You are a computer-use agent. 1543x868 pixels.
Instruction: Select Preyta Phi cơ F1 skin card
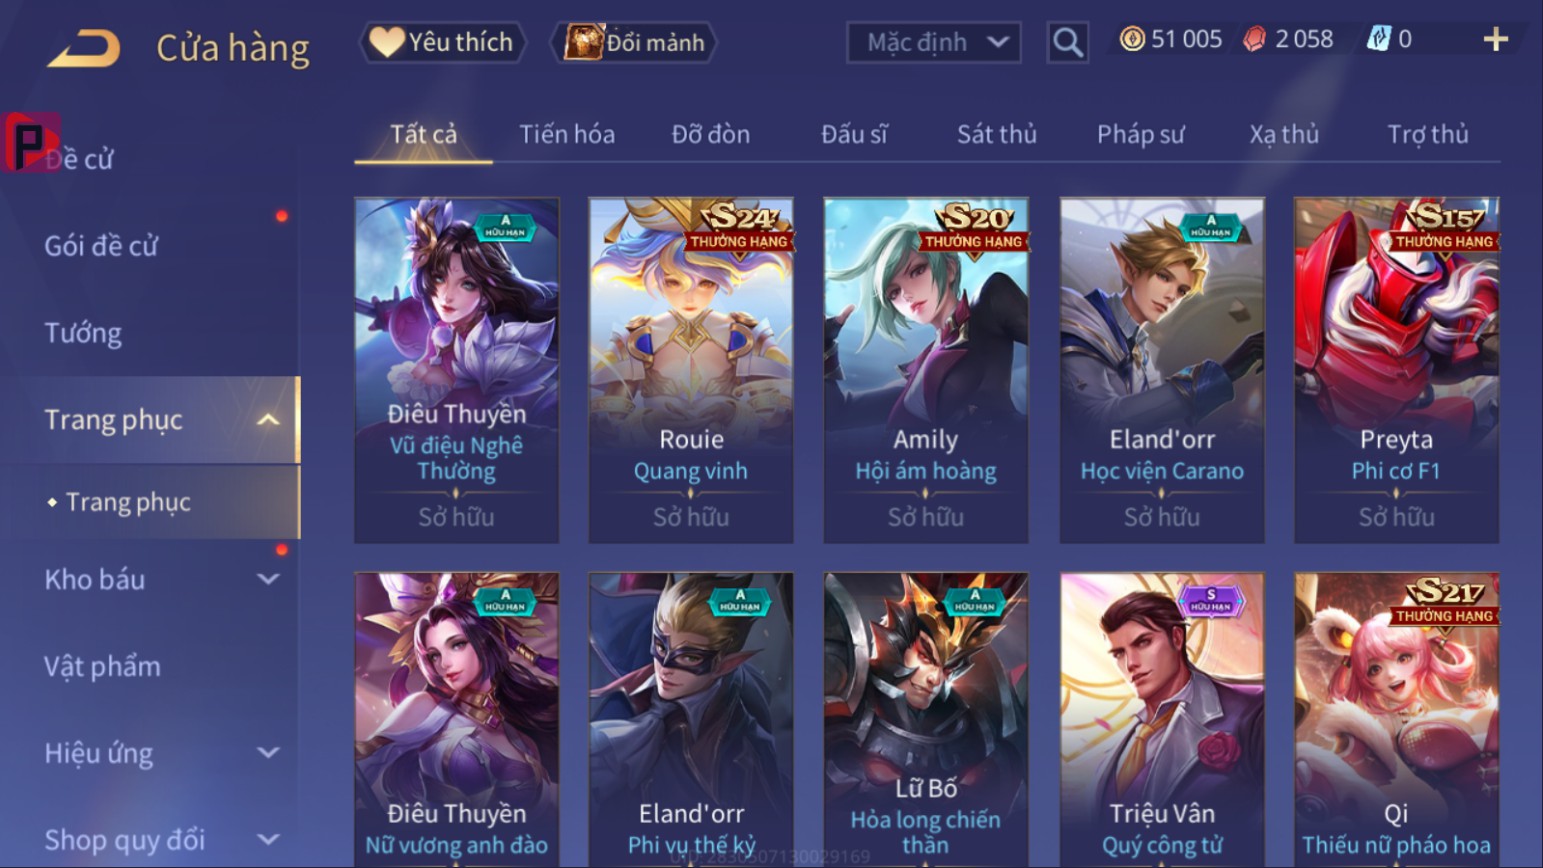1396,370
